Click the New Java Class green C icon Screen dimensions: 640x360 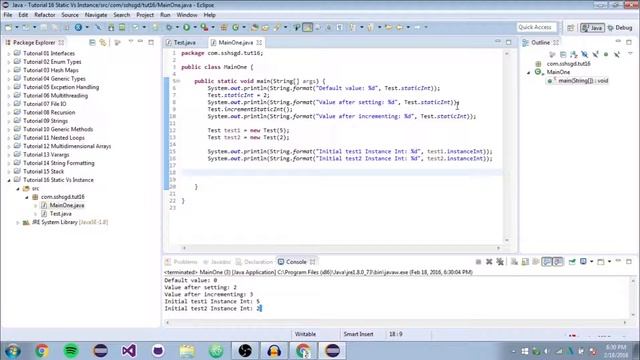[x=236, y=27]
